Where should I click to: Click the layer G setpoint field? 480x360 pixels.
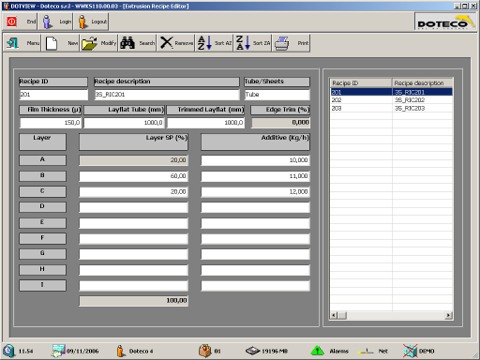point(134,254)
